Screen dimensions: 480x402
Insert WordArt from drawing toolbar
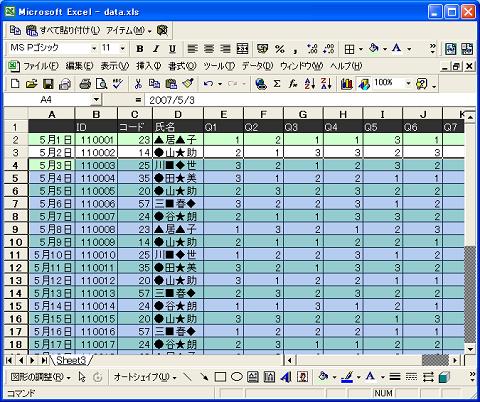[x=286, y=377]
